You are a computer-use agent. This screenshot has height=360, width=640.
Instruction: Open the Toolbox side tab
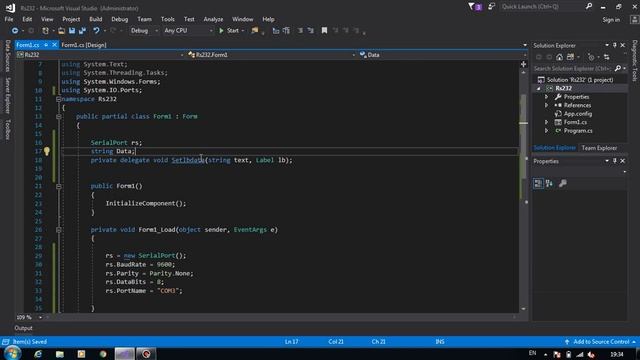click(7, 130)
